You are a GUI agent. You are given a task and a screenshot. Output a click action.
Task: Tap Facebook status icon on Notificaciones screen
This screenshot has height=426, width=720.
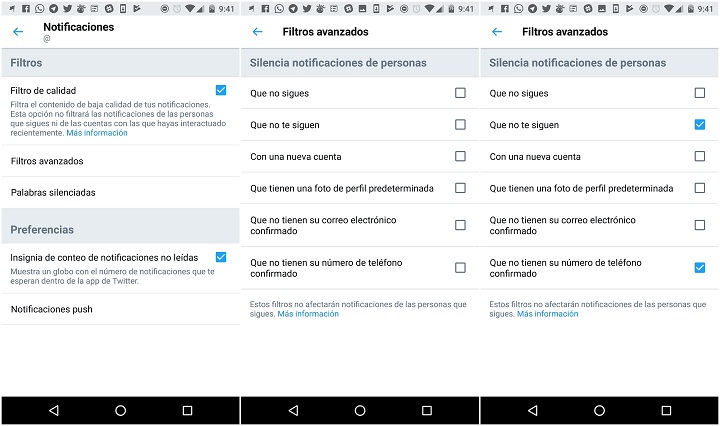click(26, 9)
